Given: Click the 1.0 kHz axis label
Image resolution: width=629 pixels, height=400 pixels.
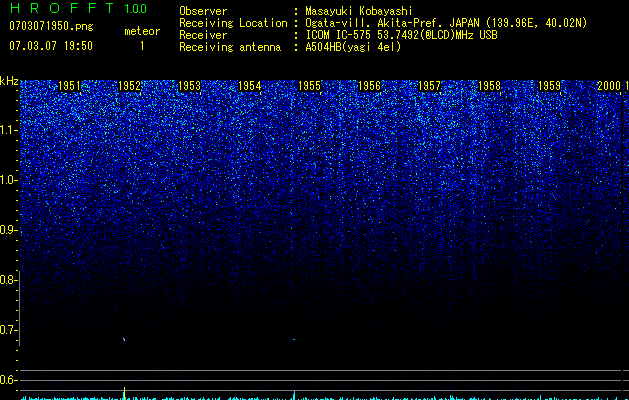Looking at the screenshot, I should coord(8,180).
